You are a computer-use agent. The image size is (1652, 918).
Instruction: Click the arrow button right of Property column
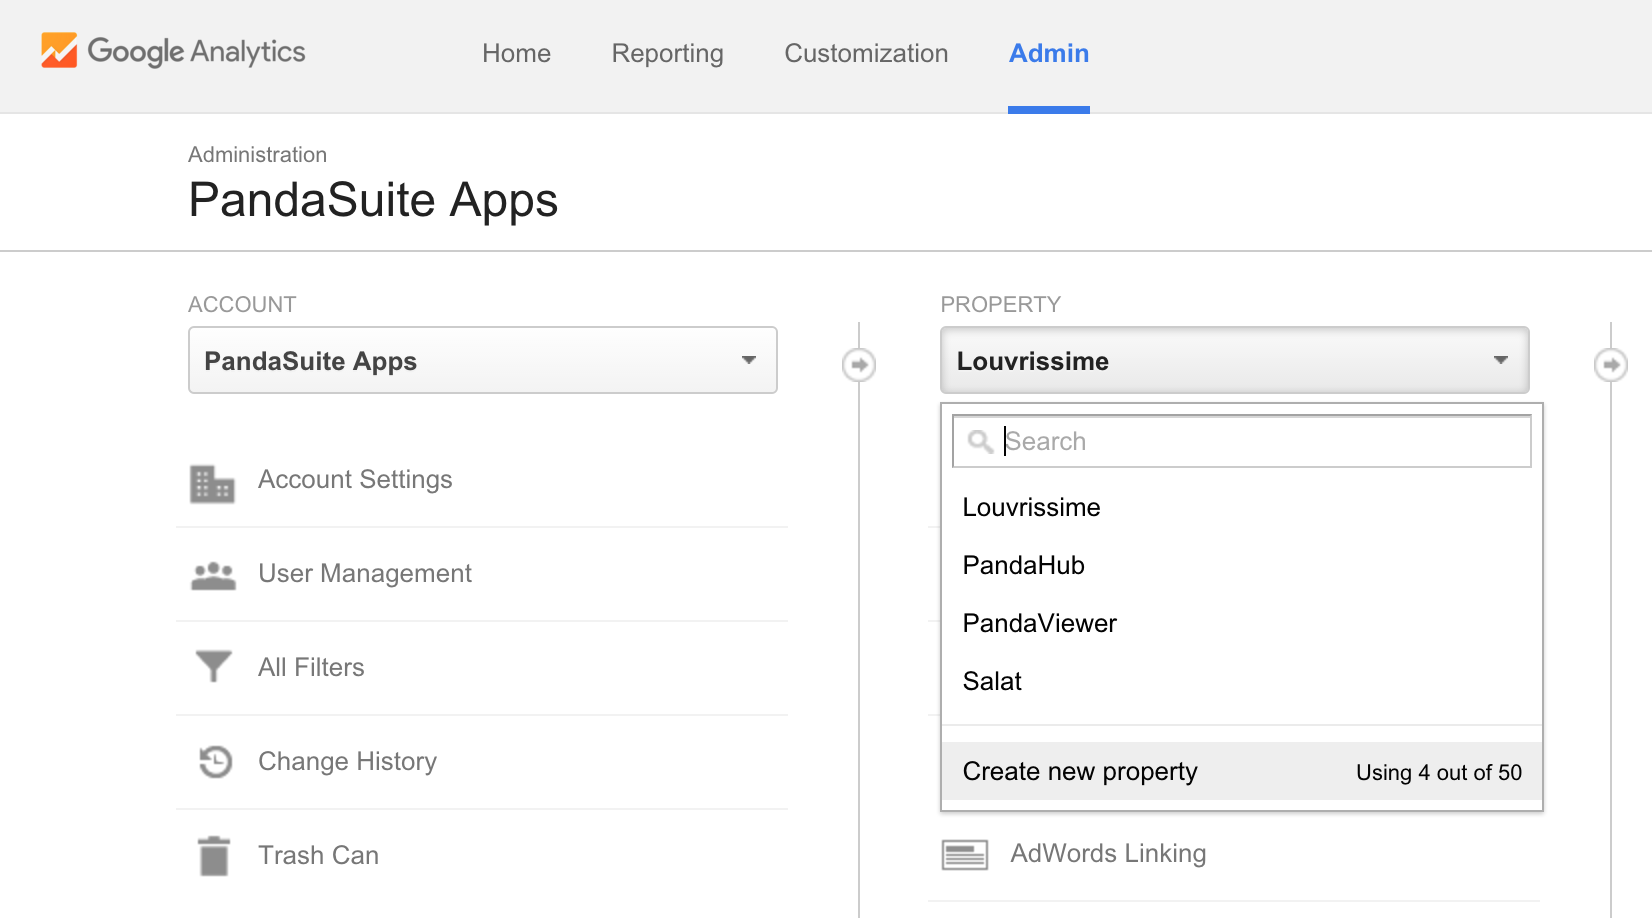point(1610,364)
